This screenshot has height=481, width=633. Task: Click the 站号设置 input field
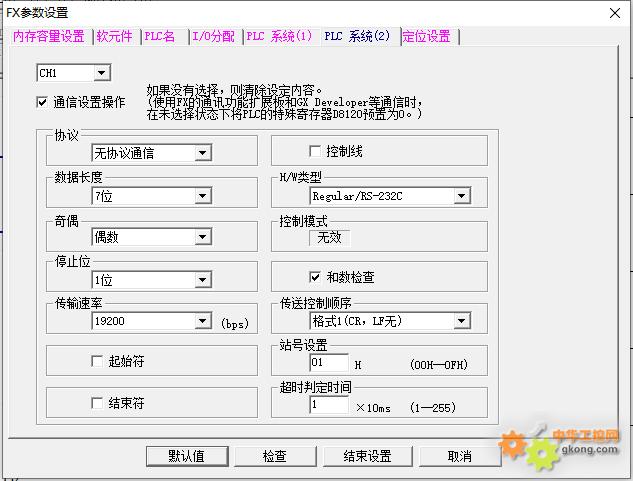[x=329, y=363]
